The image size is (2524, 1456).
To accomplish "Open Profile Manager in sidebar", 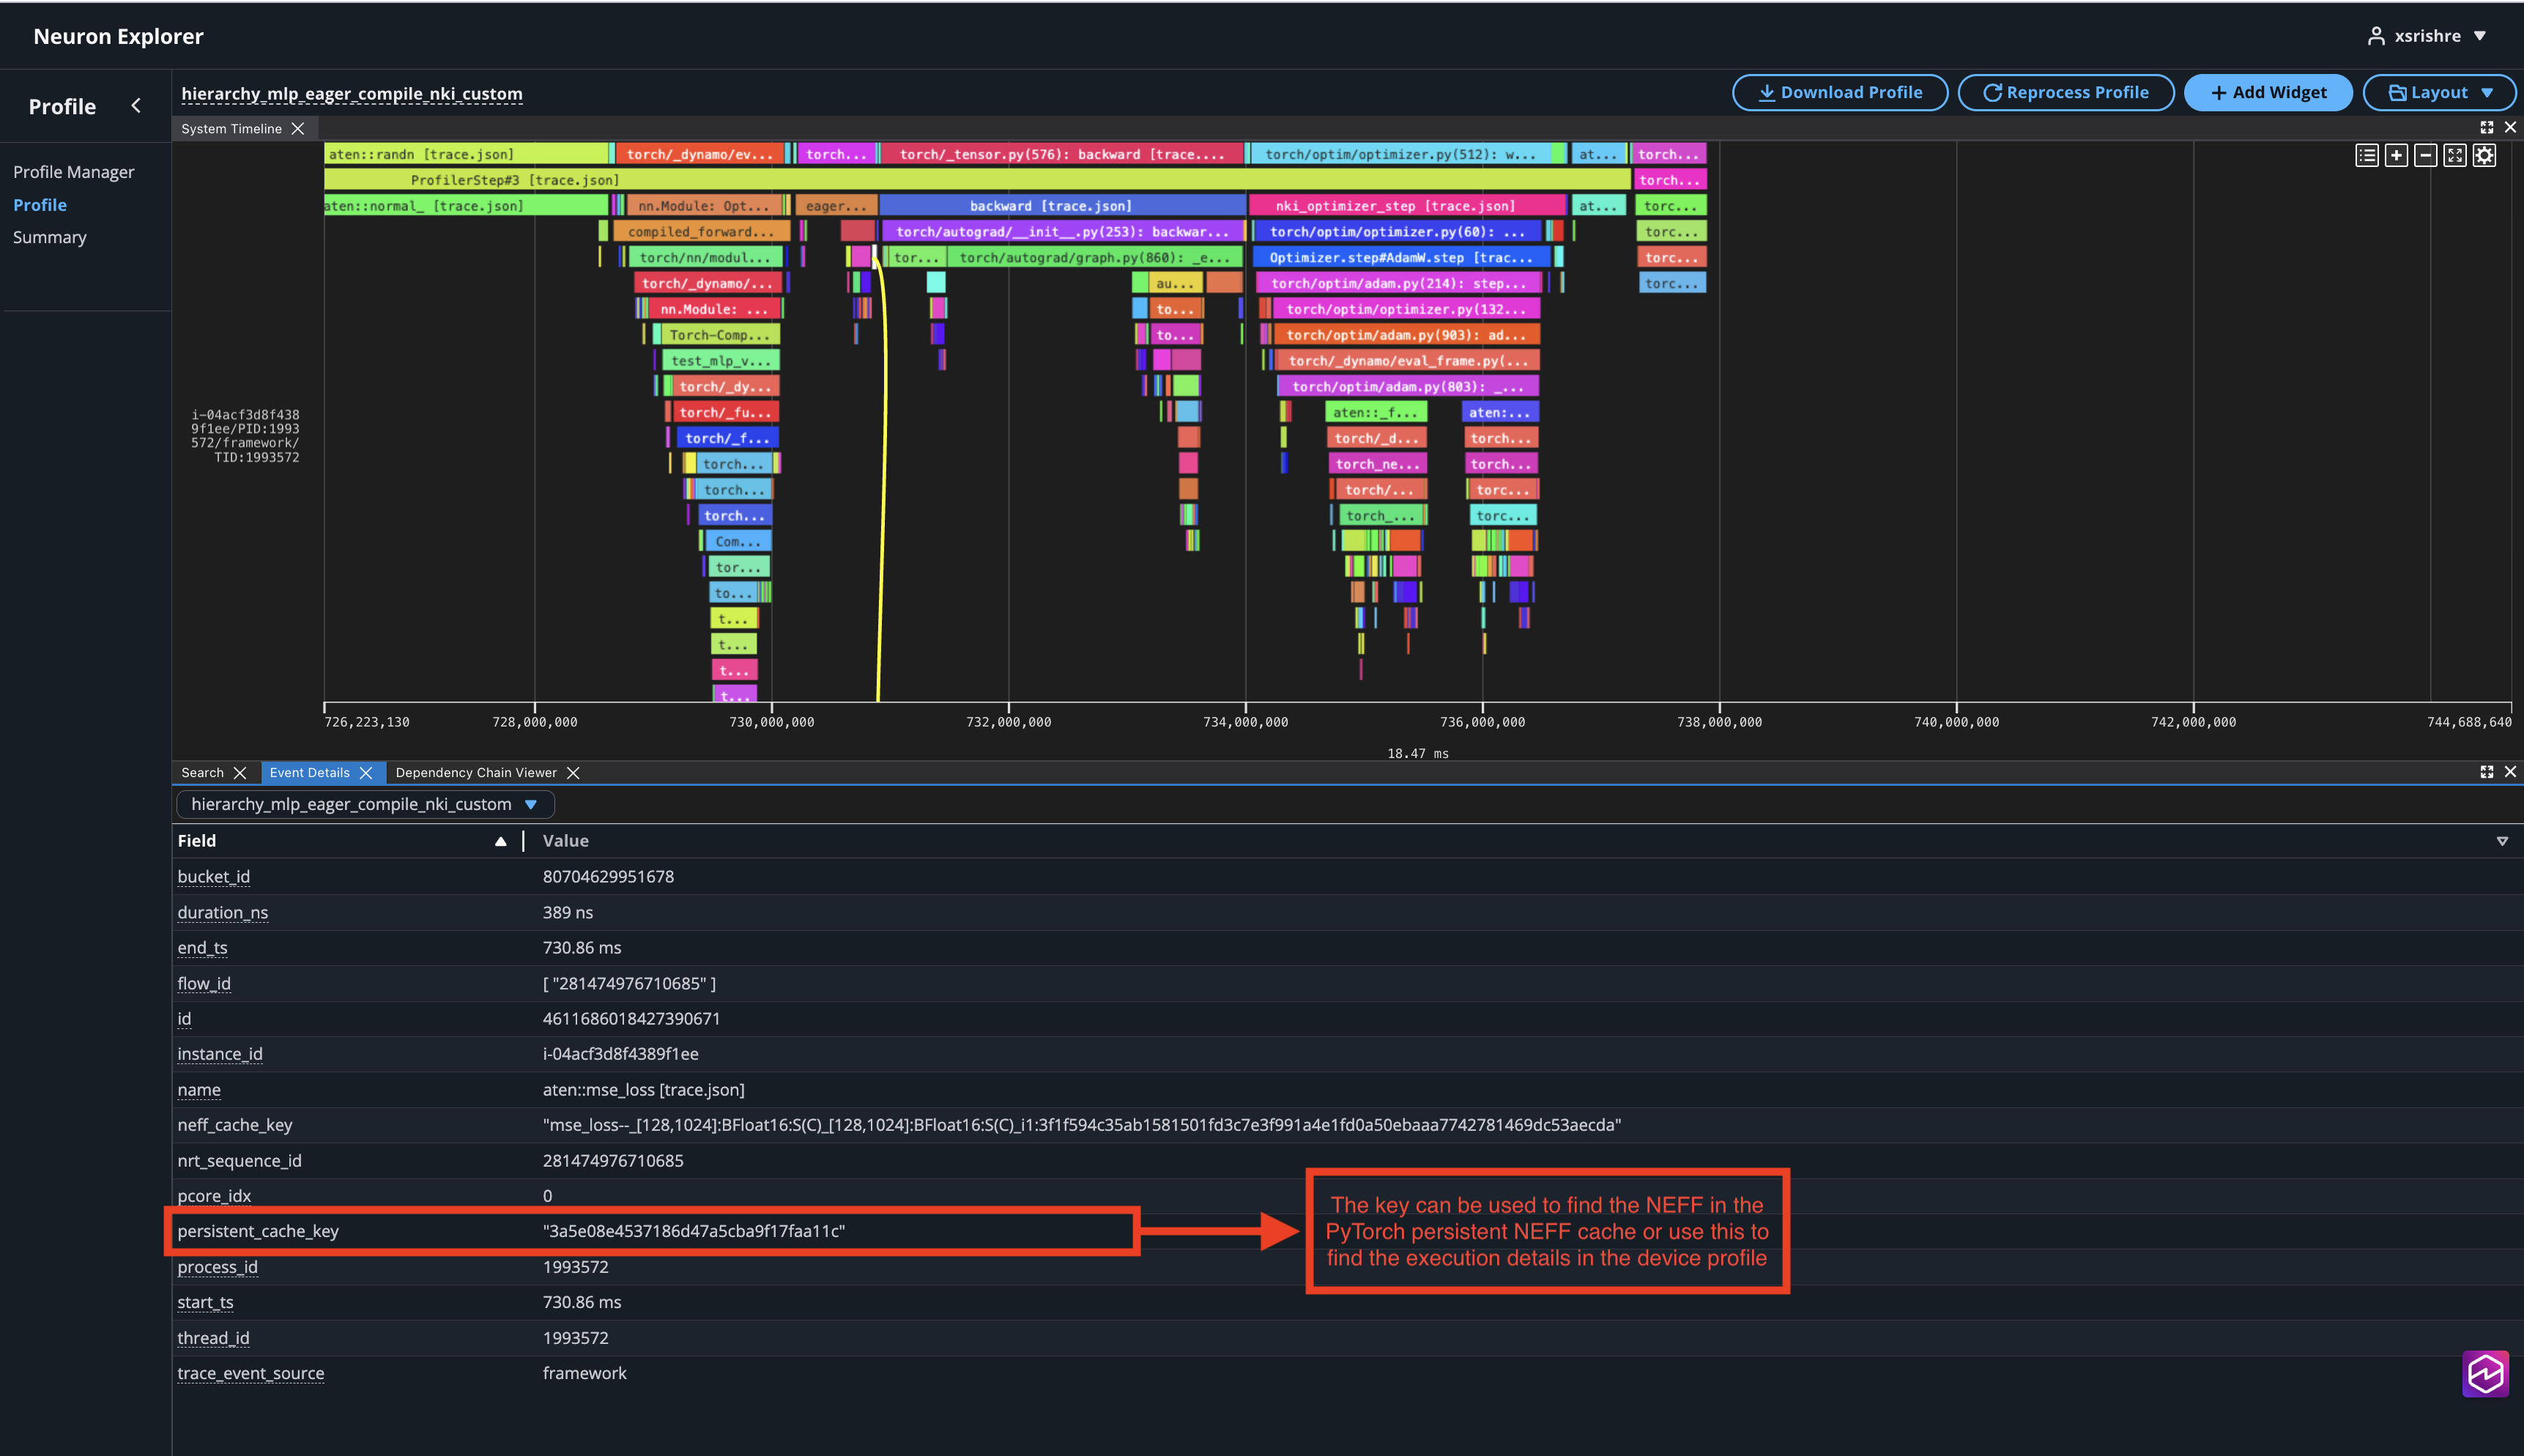I will [74, 172].
